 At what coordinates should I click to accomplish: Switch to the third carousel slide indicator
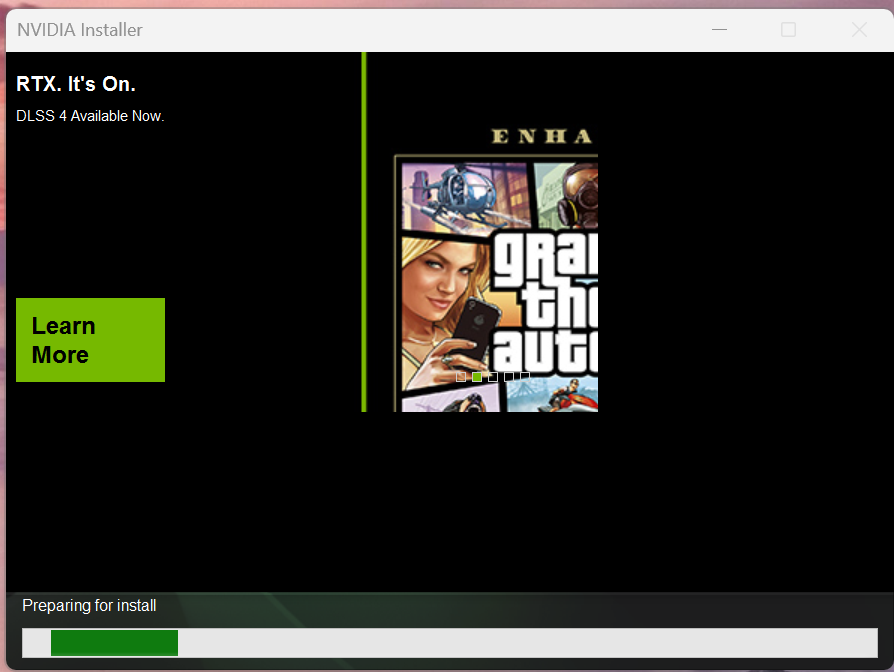(493, 377)
